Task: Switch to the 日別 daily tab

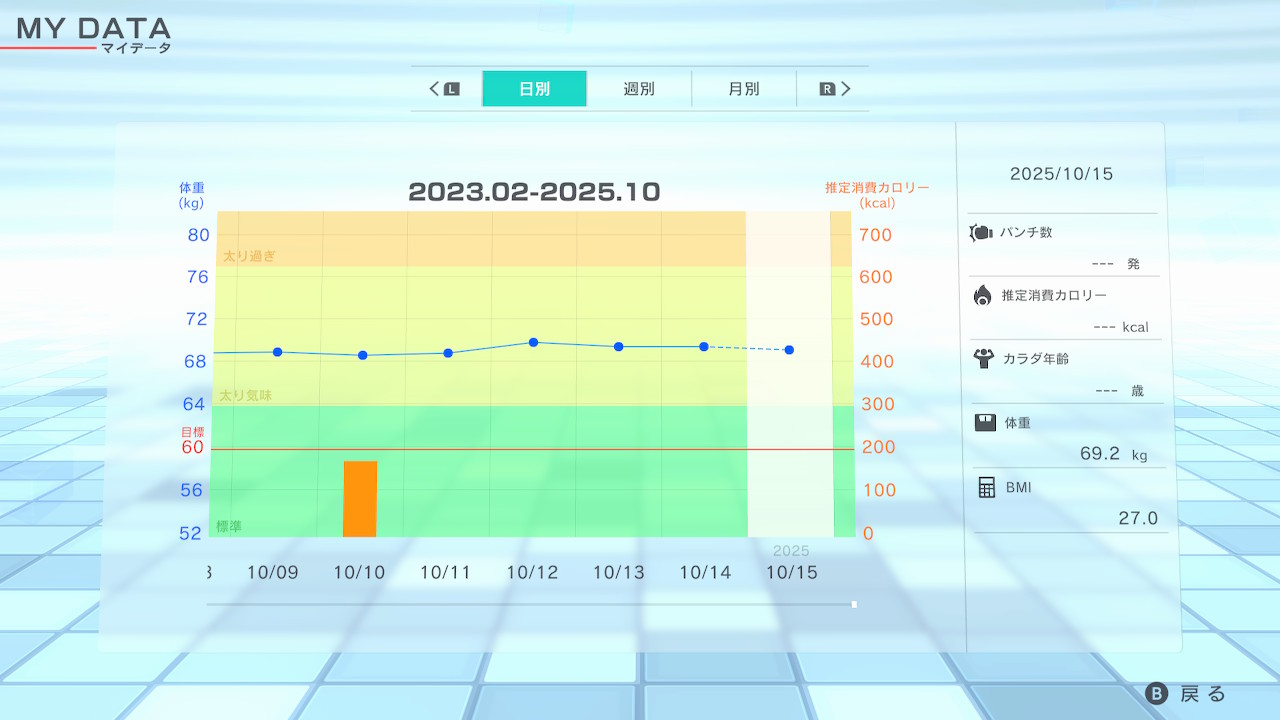Action: (534, 89)
